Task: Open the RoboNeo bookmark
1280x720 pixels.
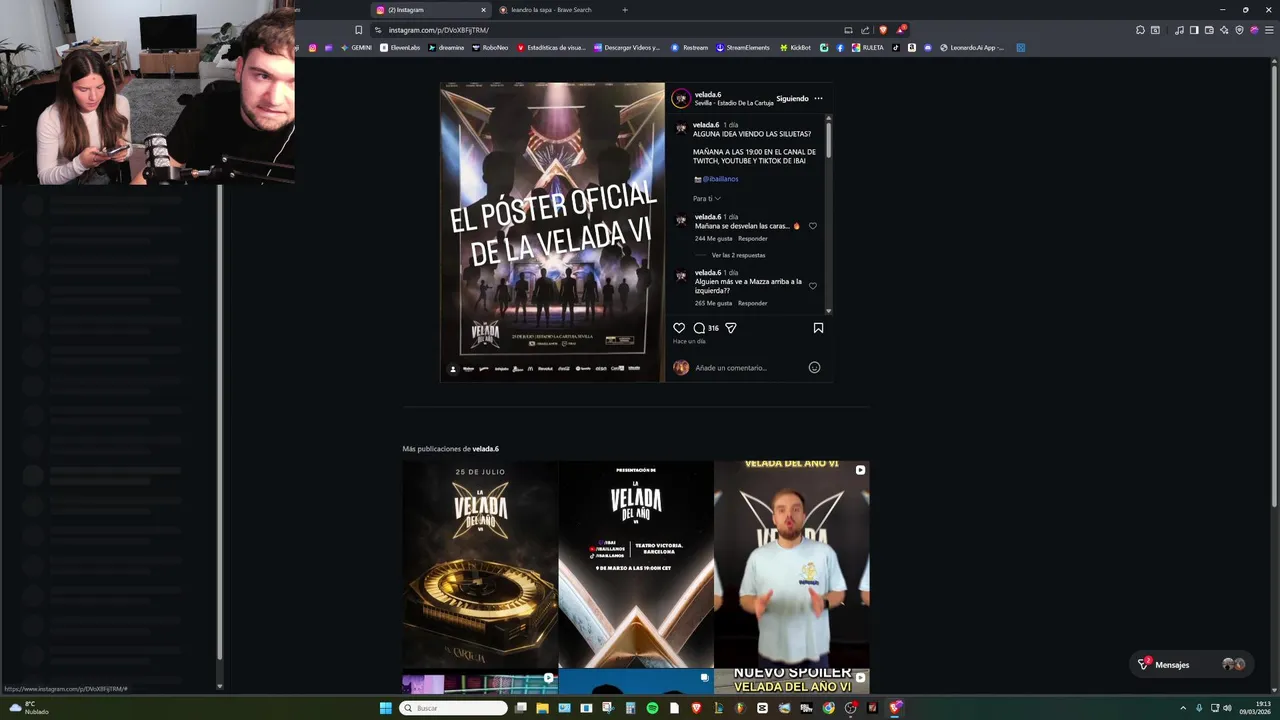Action: pos(490,47)
